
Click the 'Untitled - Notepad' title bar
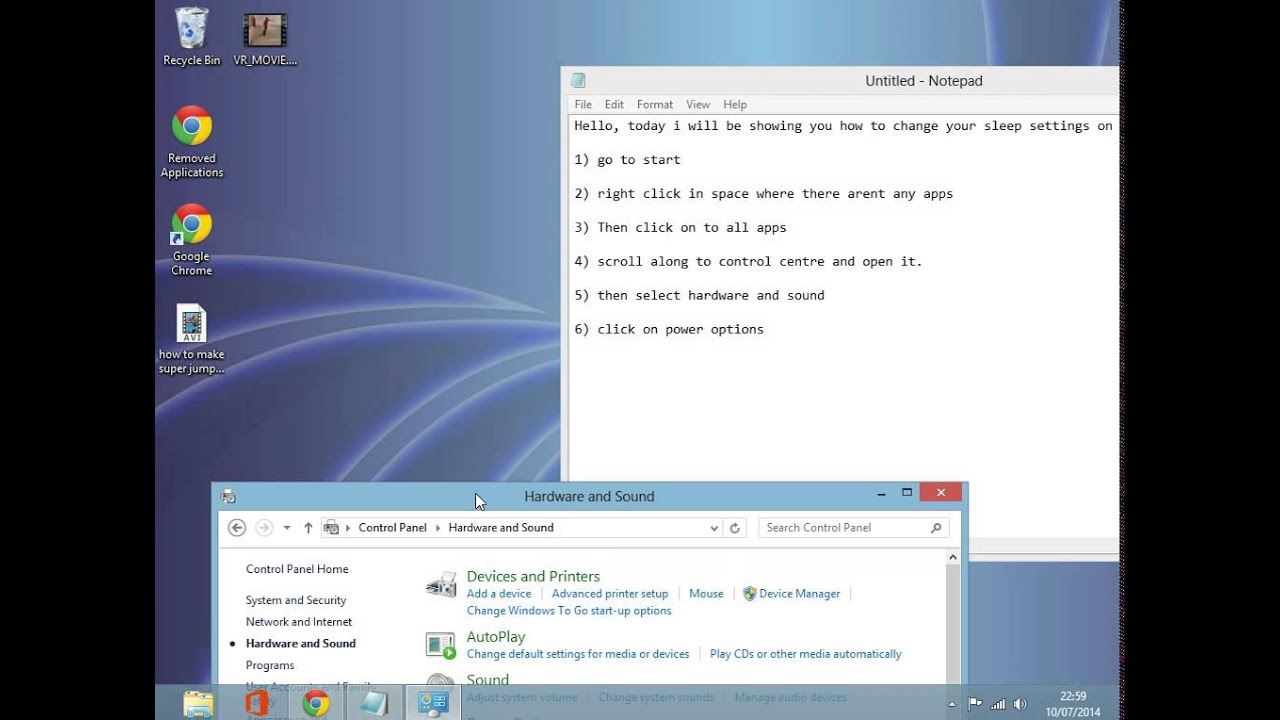924,81
